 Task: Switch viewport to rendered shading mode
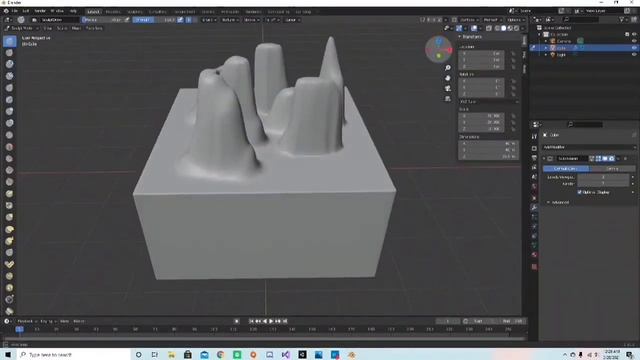coord(517,28)
